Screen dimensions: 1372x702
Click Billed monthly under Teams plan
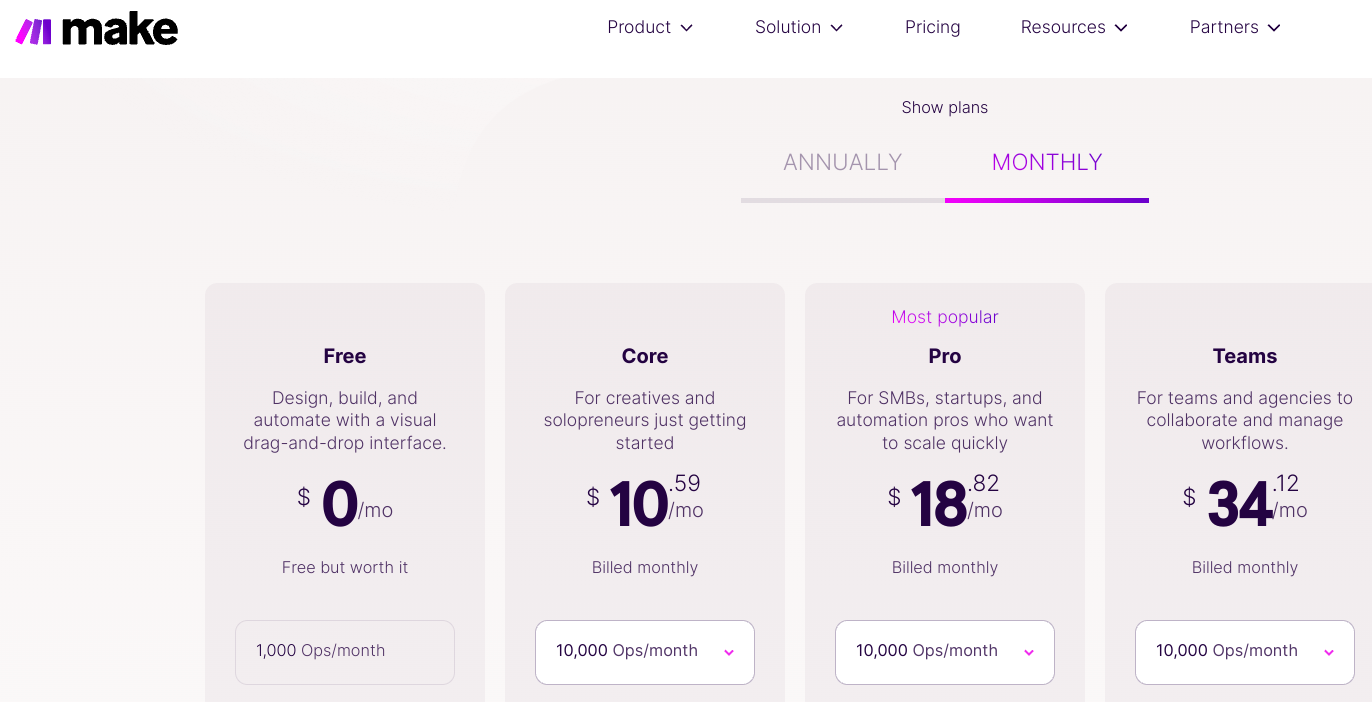coord(1245,567)
